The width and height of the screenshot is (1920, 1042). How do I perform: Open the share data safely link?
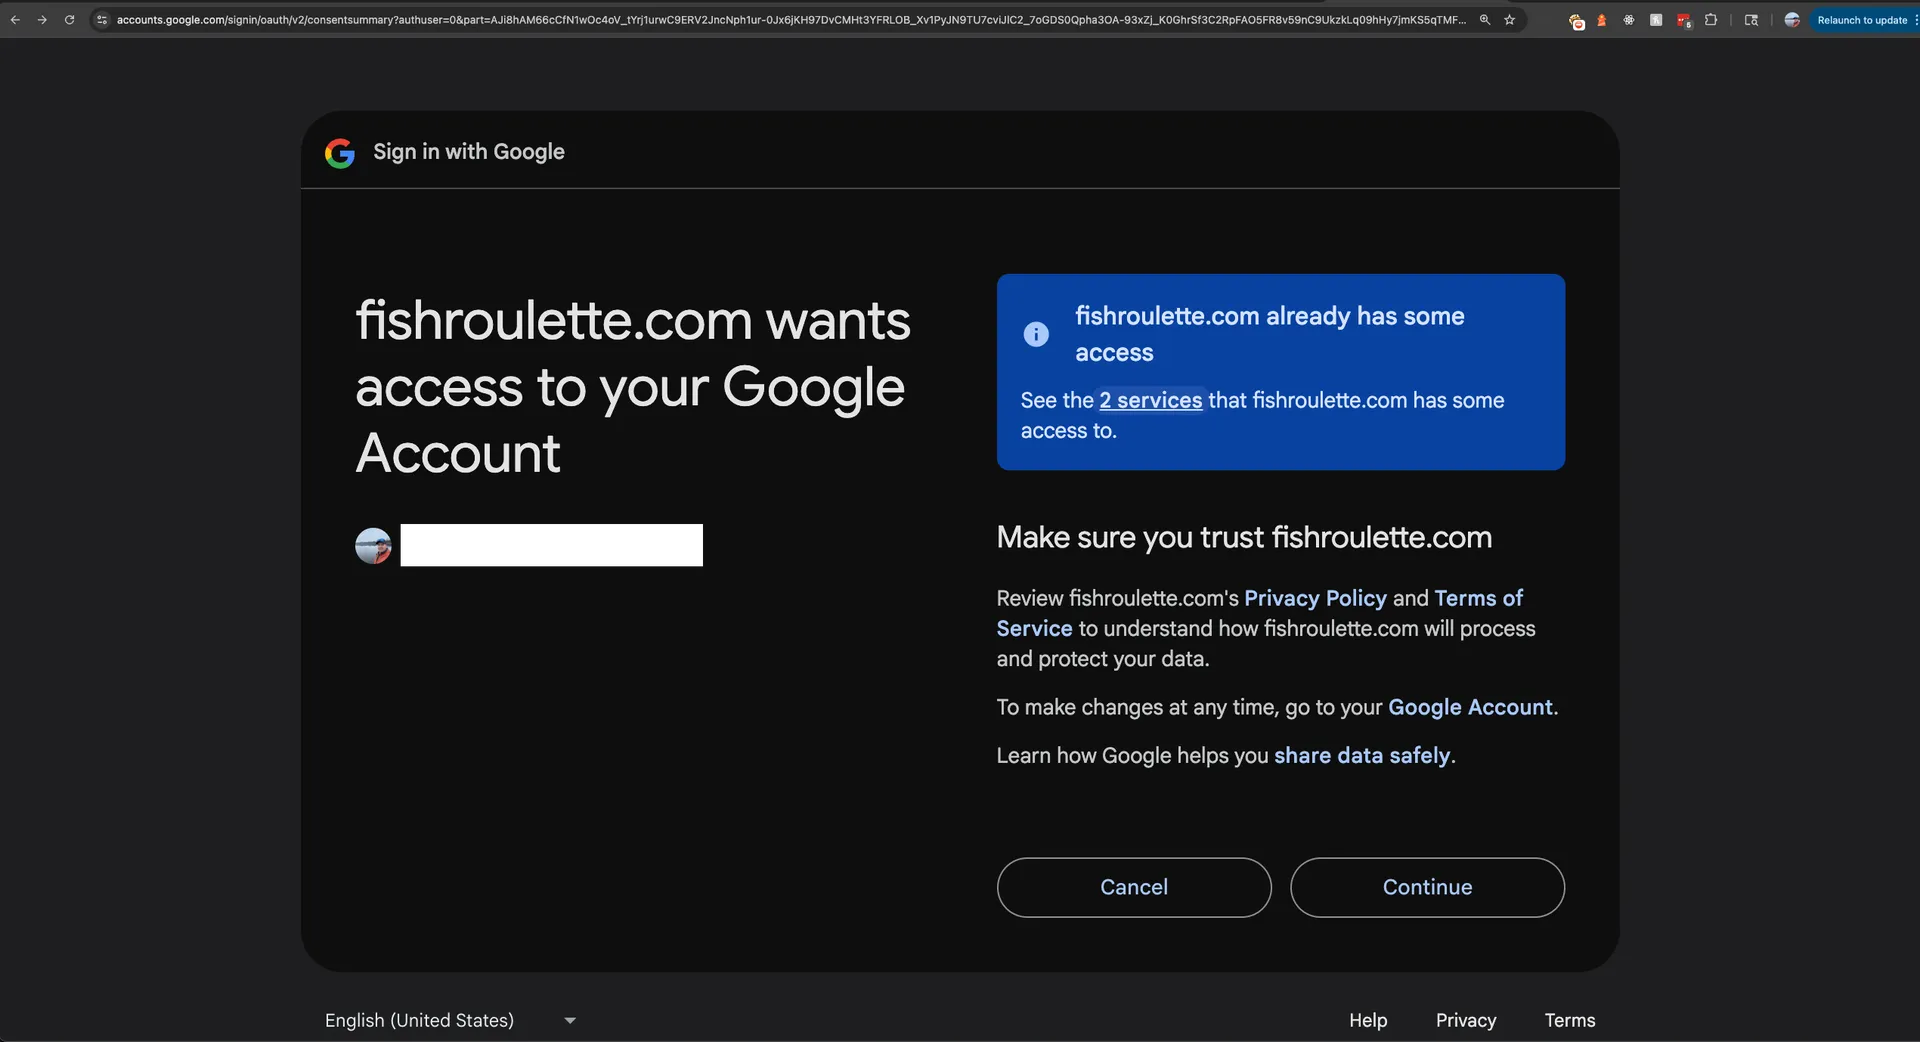1362,756
